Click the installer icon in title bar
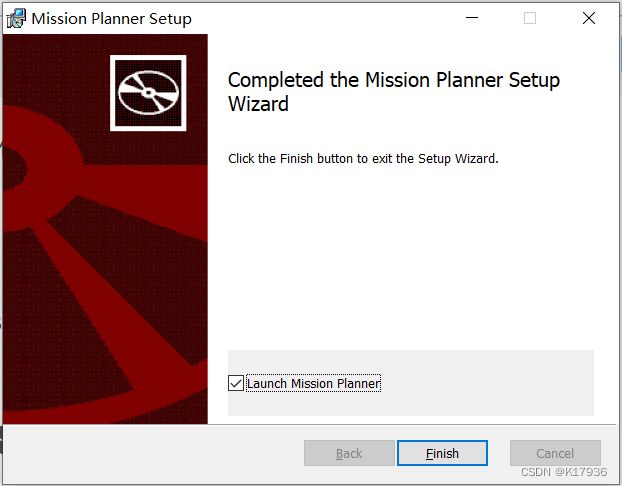 coord(16,18)
